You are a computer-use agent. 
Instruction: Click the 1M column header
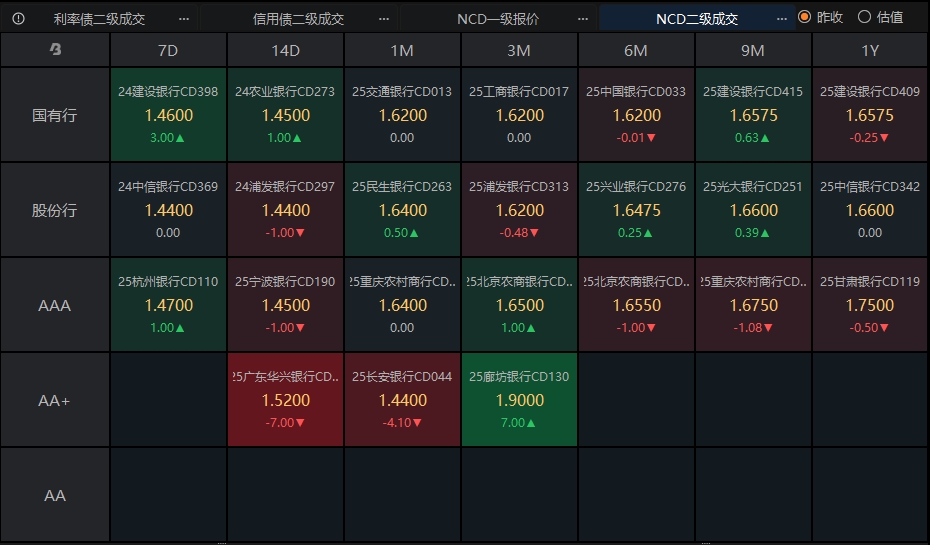point(402,50)
